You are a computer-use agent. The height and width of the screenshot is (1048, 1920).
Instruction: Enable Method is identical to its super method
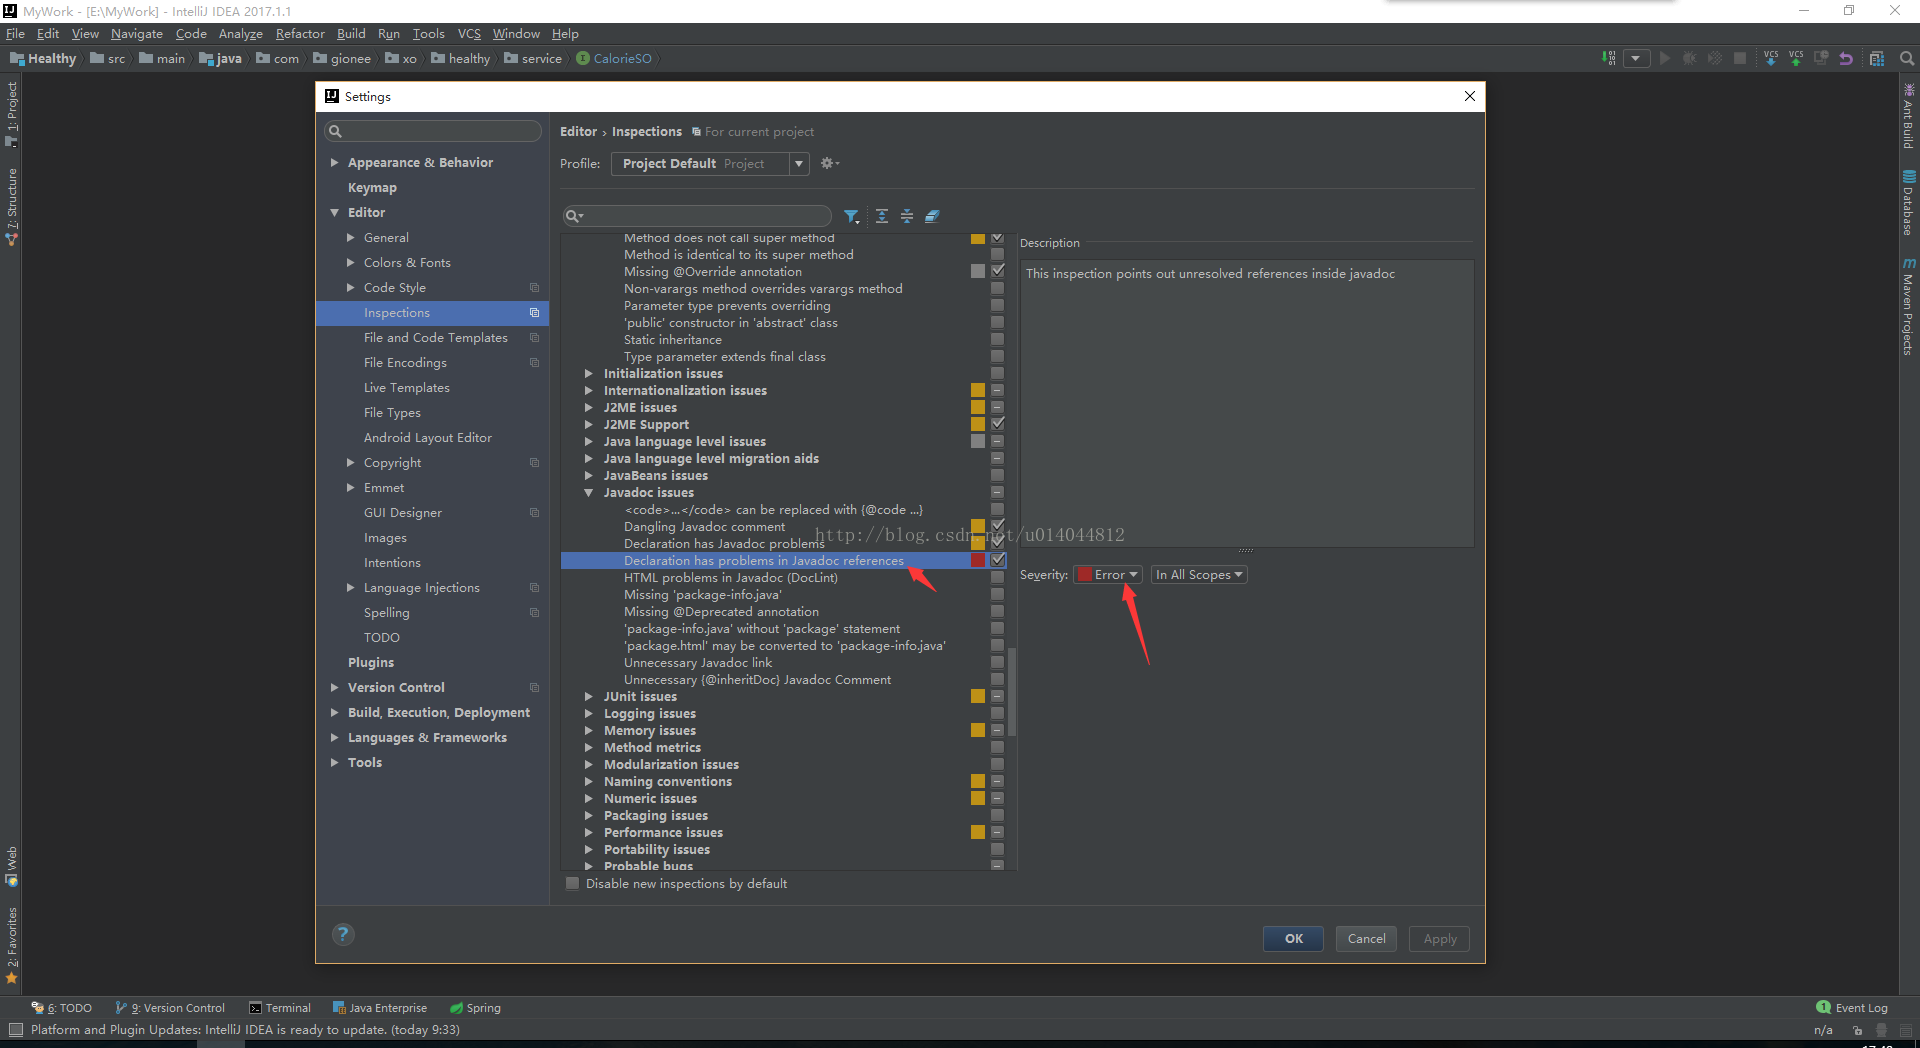coord(997,254)
